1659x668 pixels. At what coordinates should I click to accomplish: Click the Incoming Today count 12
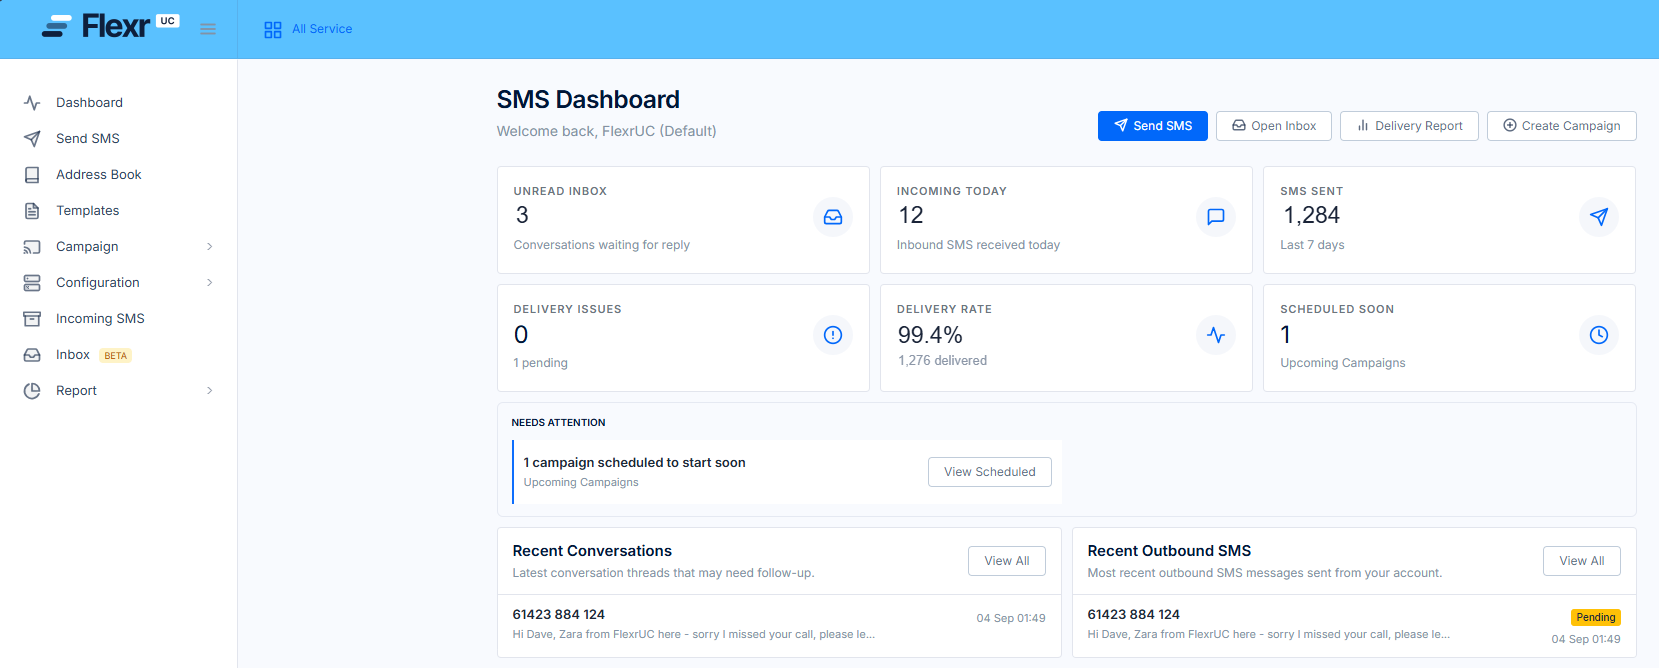[911, 216]
